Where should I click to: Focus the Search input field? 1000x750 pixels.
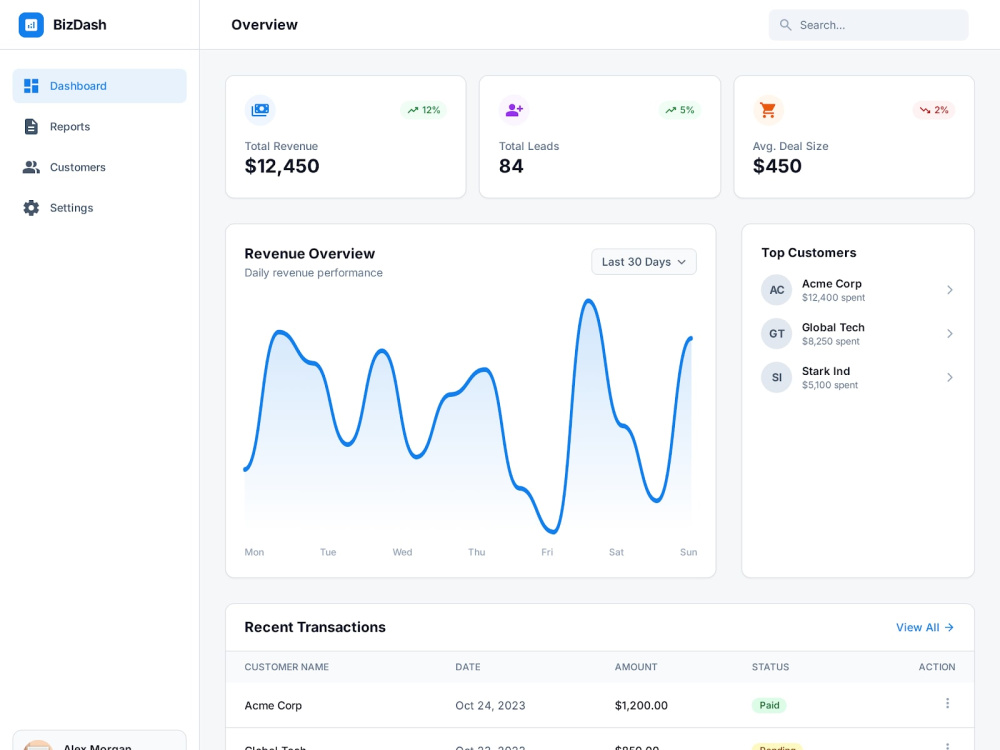pyautogui.click(x=868, y=25)
